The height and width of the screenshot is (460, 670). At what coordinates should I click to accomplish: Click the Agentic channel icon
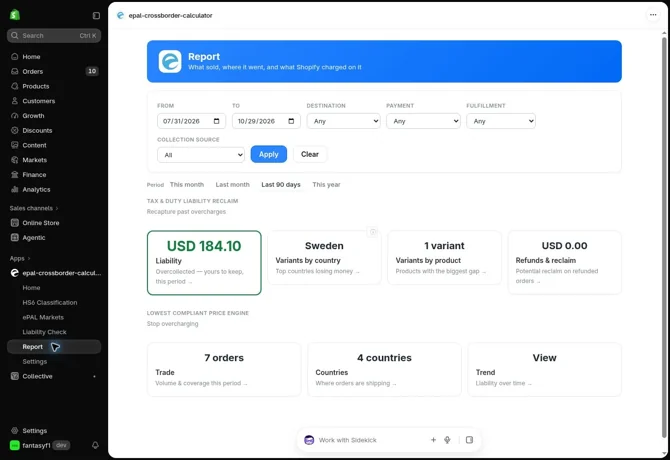15,237
